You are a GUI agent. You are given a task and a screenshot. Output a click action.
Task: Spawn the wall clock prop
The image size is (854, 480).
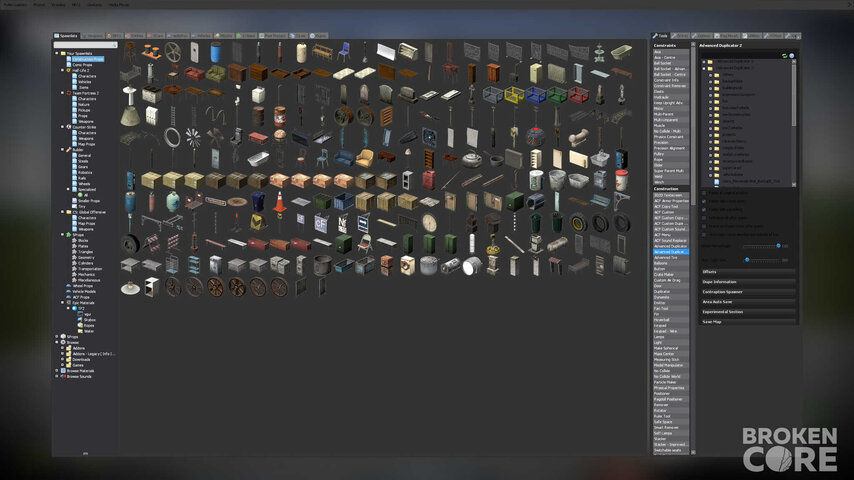tap(429, 223)
